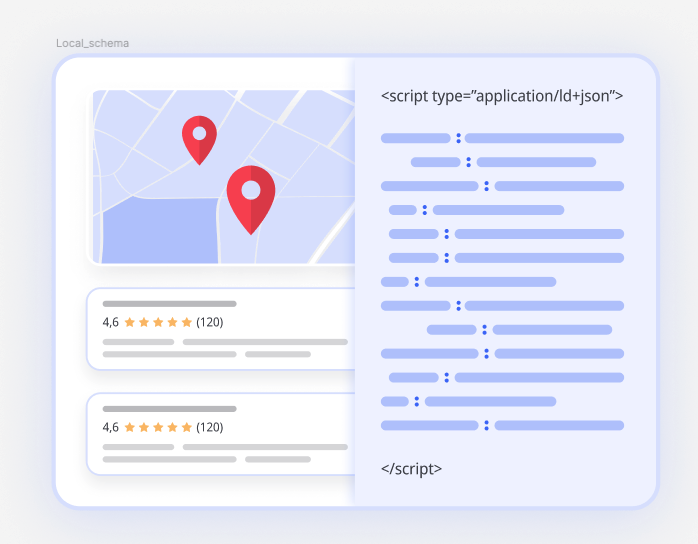The image size is (698, 544).
Task: Click the map thumbnail's dark blue block
Action: (x=160, y=231)
